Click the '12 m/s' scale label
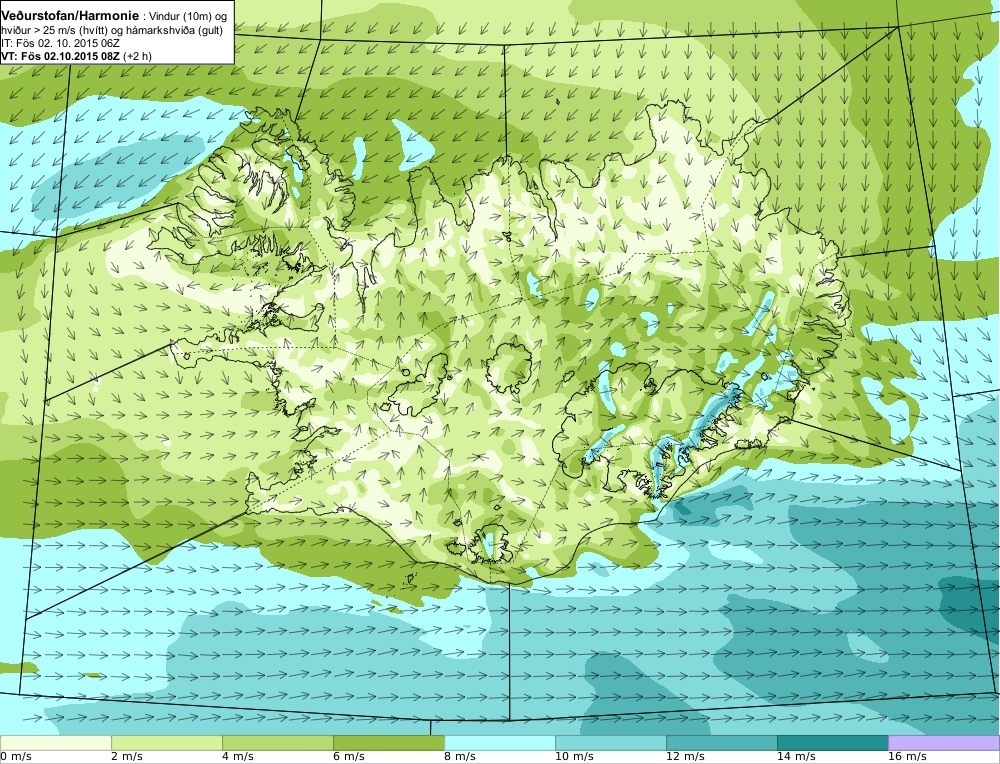The image size is (1000, 764). 685,757
